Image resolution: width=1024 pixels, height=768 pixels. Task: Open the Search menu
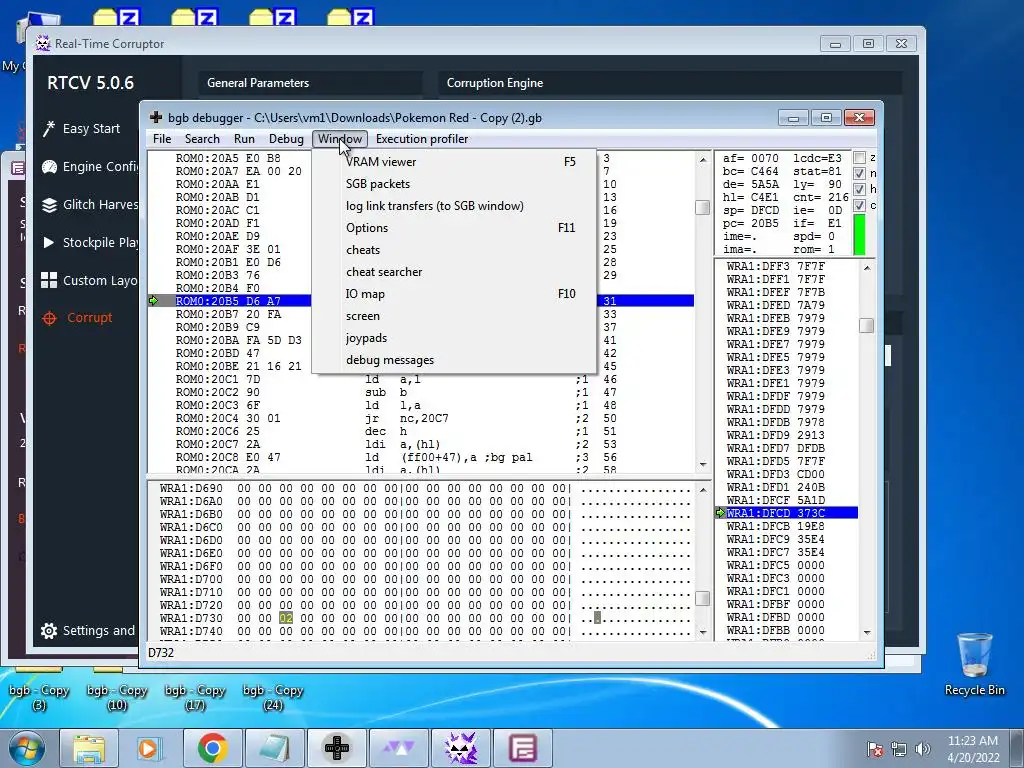coord(202,138)
